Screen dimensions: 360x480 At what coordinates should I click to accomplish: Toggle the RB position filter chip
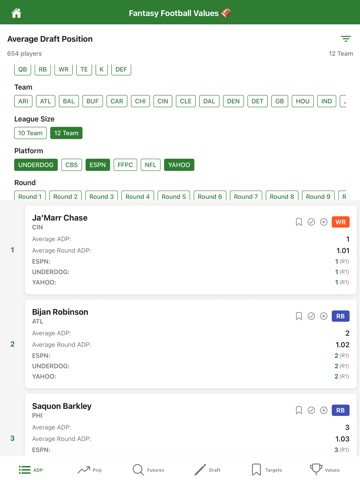(x=42, y=69)
